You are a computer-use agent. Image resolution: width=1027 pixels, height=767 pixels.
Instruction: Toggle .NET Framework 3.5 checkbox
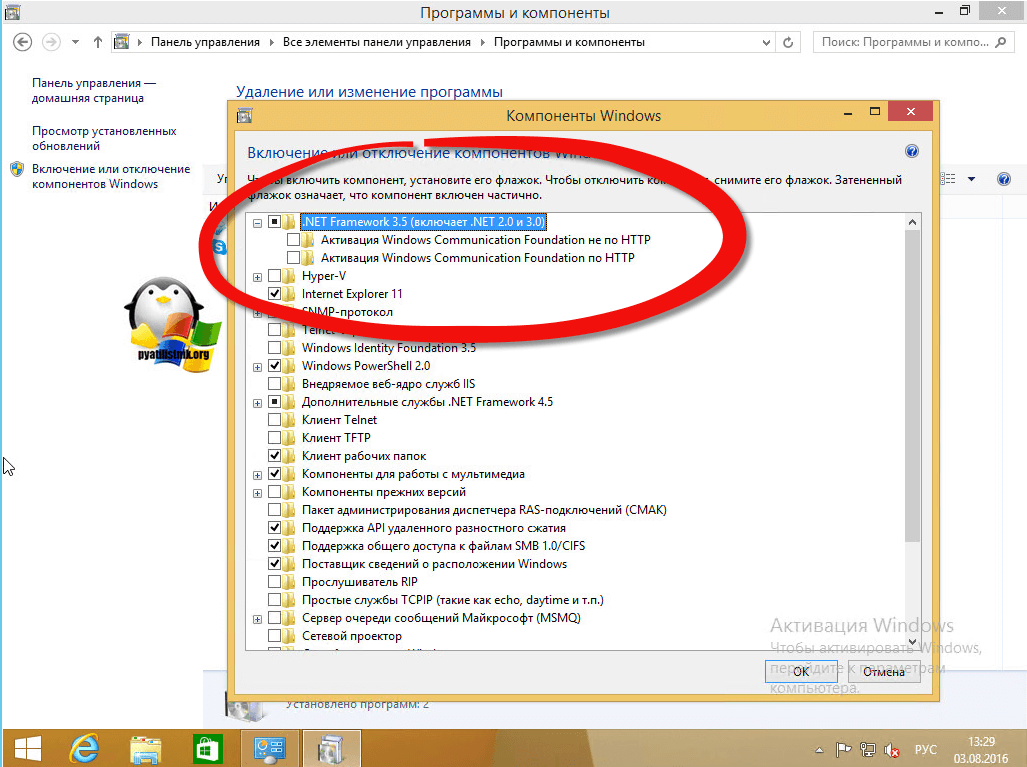pyautogui.click(x=274, y=221)
